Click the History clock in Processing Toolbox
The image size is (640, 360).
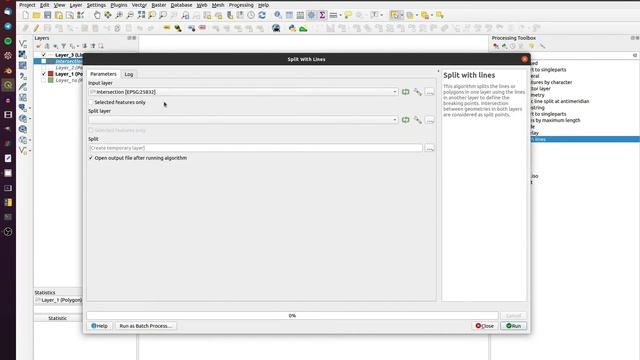pos(513,46)
